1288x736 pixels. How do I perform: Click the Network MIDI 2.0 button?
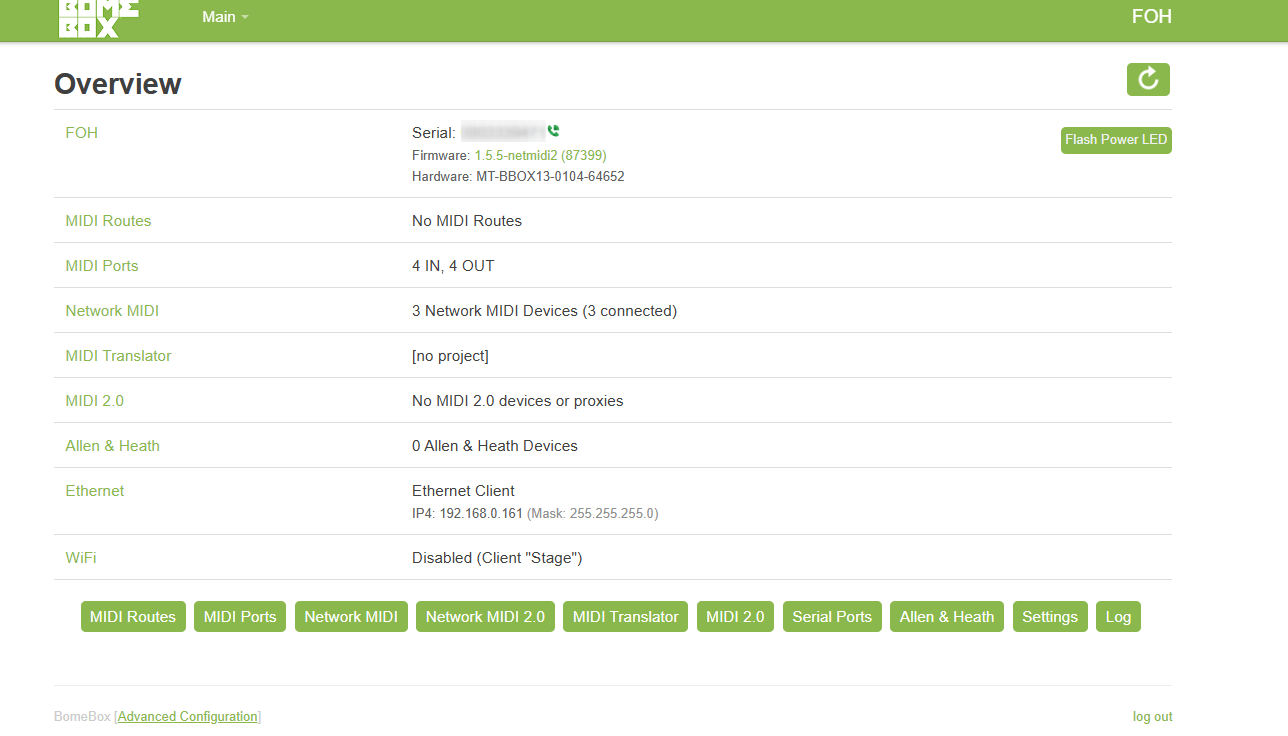click(x=485, y=617)
